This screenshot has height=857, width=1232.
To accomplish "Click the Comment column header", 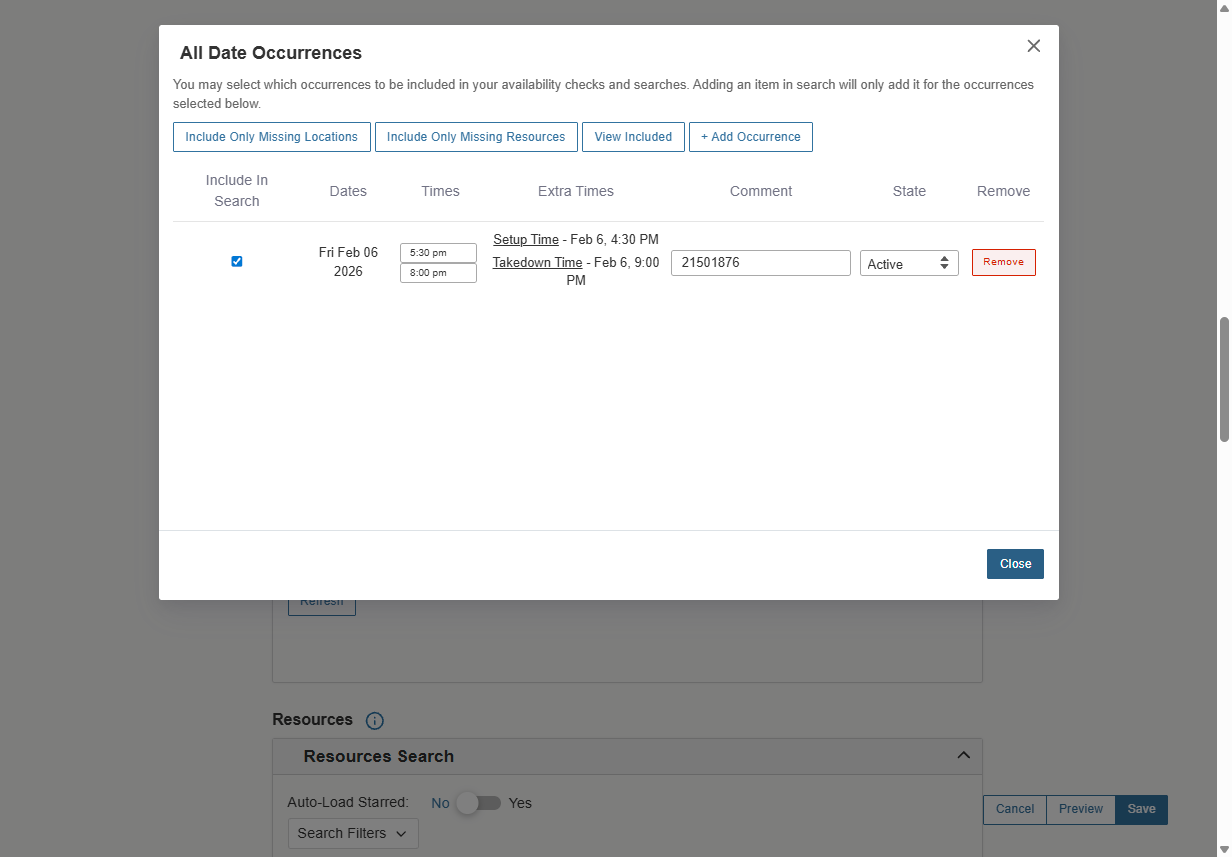I will [761, 191].
